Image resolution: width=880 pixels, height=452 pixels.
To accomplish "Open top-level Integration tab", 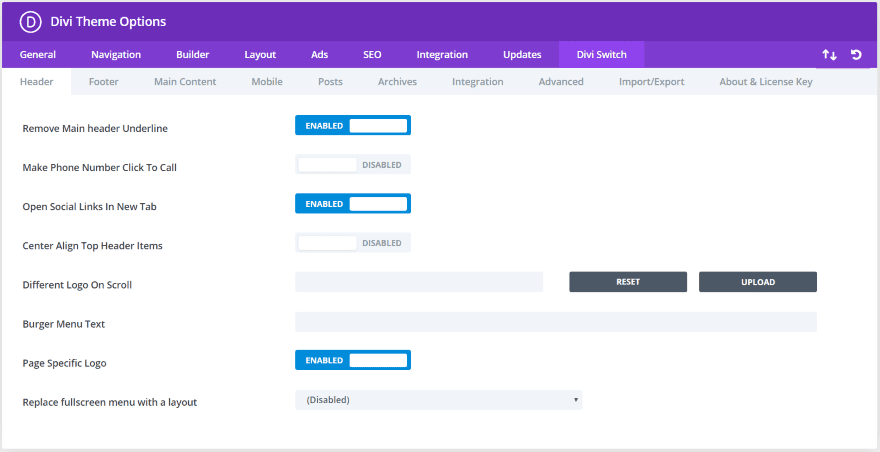I will tap(442, 54).
